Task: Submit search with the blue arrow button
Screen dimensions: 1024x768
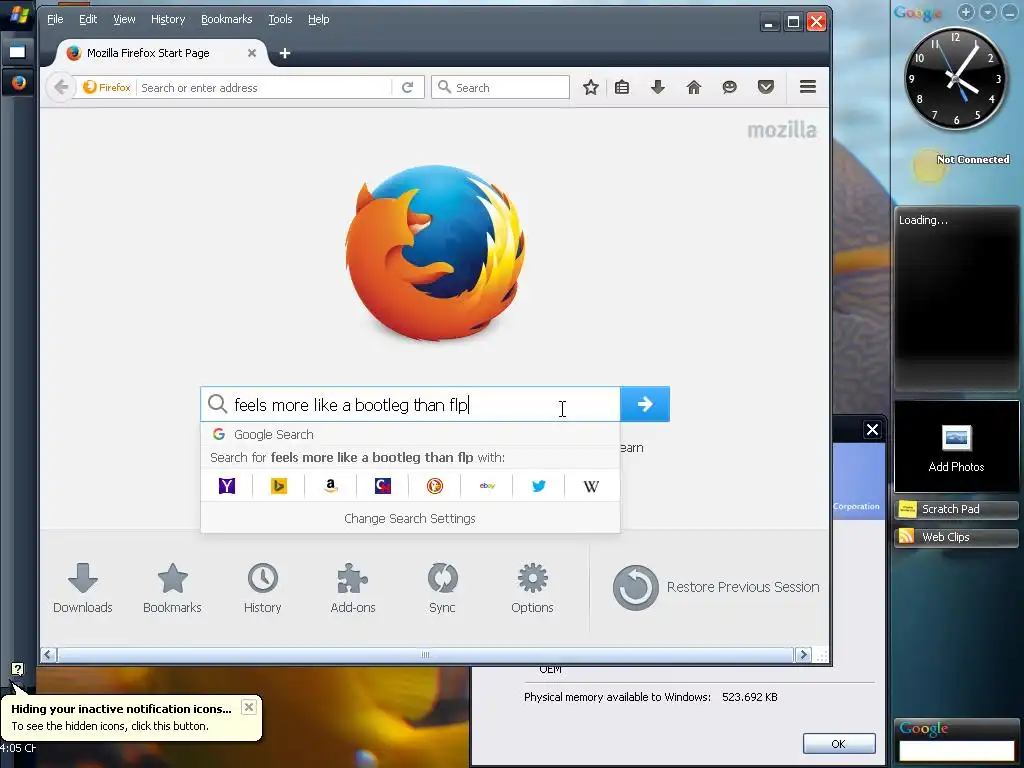Action: pyautogui.click(x=645, y=404)
